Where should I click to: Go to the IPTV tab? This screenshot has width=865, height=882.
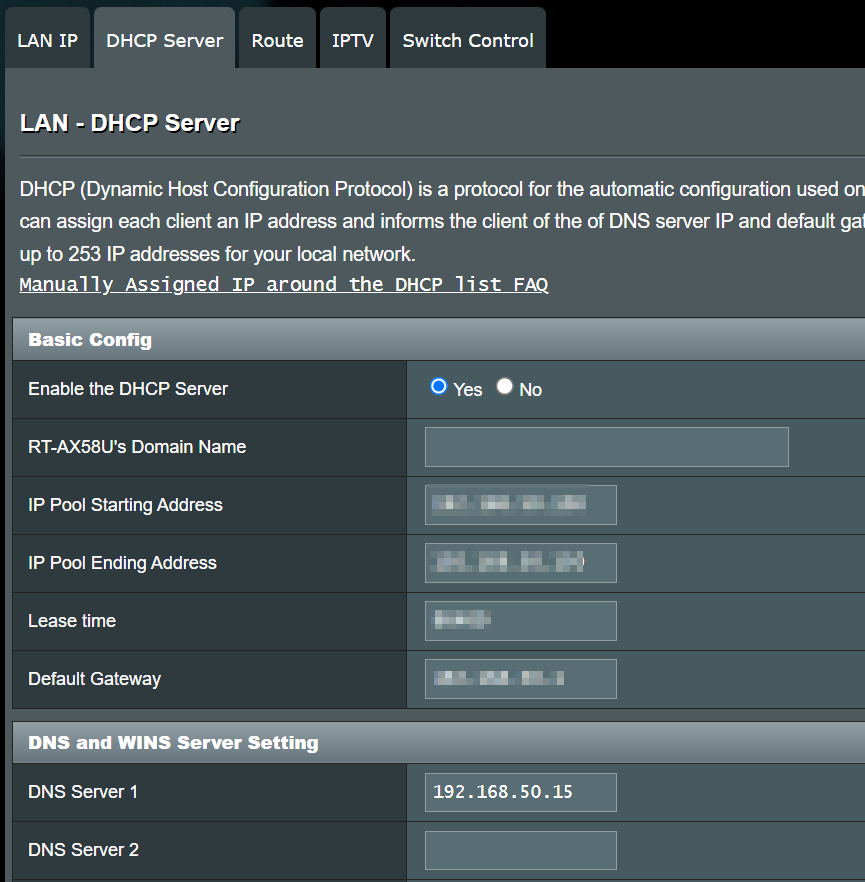(x=352, y=41)
